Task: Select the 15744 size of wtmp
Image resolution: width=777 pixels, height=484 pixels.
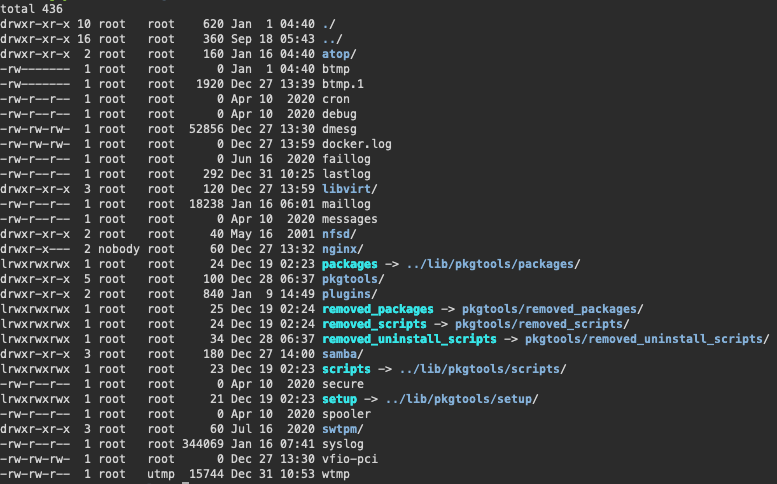Action: (206, 474)
